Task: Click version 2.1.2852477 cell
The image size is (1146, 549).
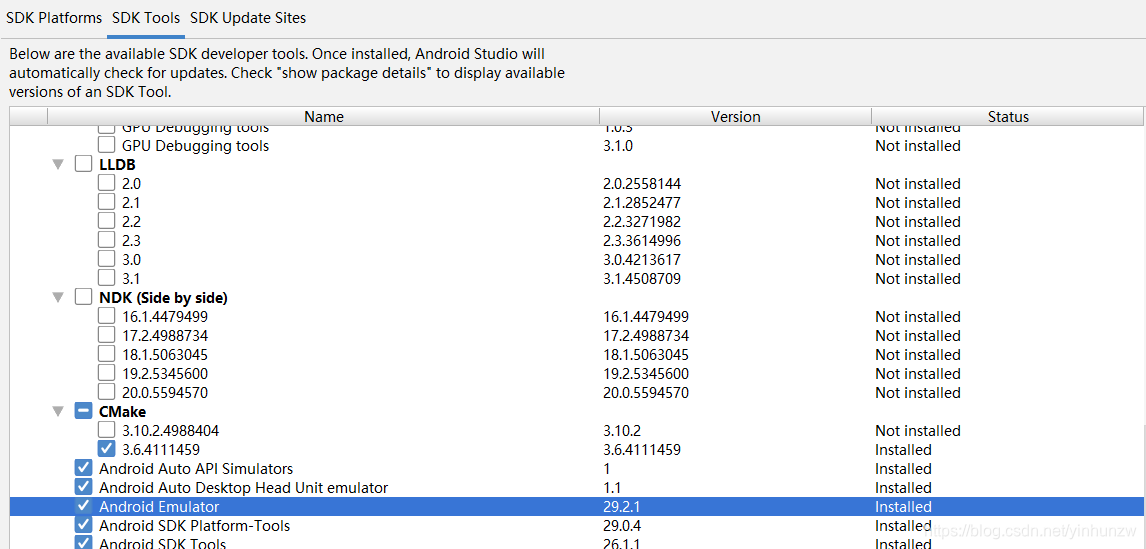Action: tap(642, 202)
